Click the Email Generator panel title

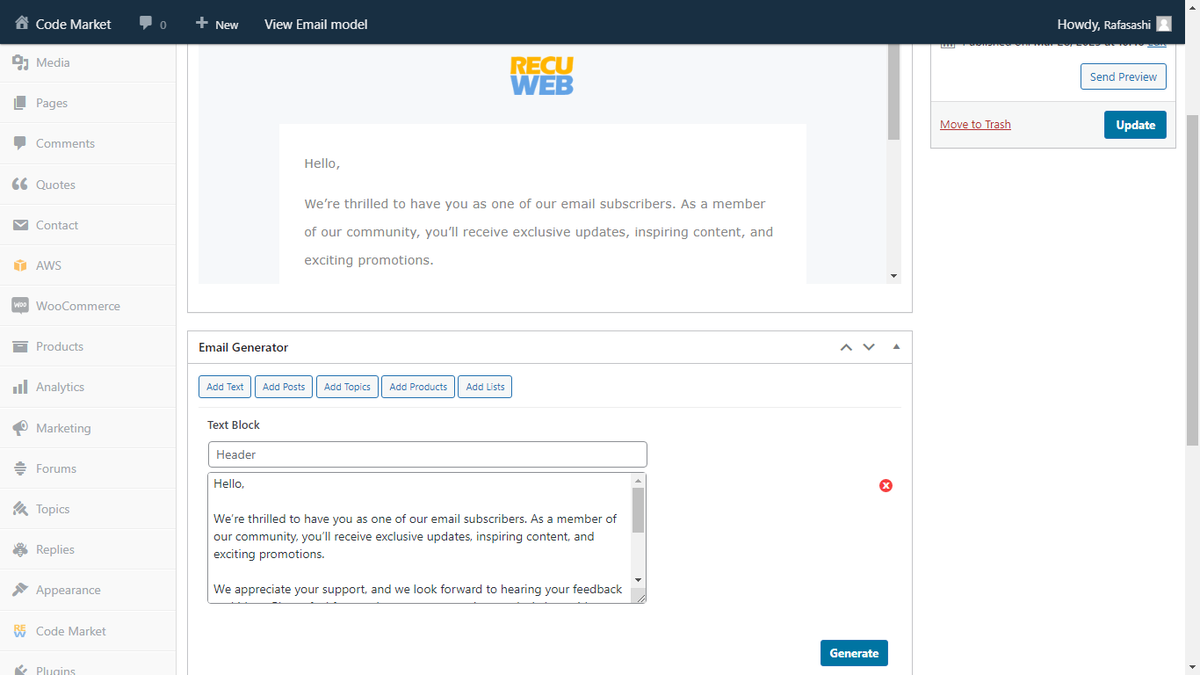tap(243, 347)
